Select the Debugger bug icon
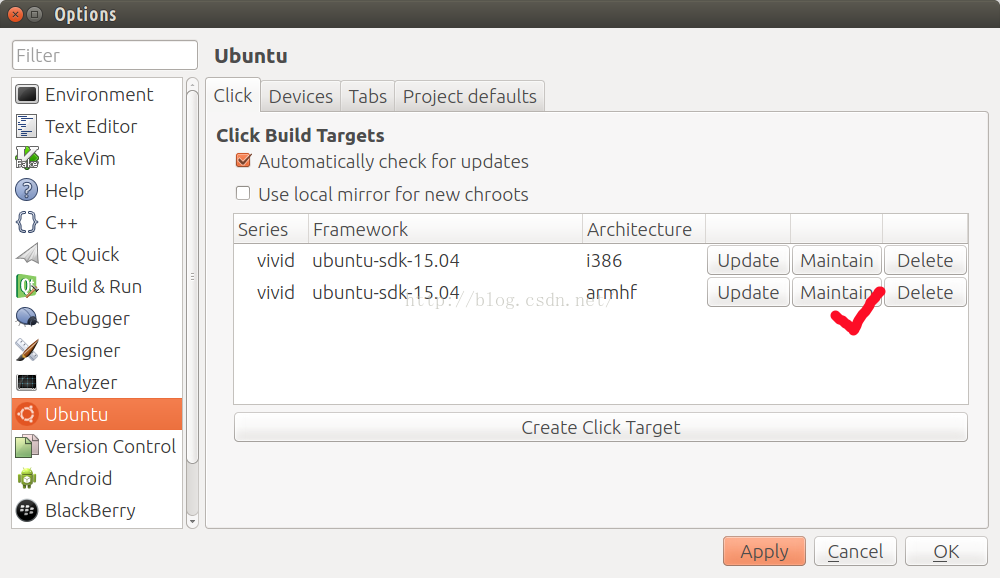 (27, 318)
